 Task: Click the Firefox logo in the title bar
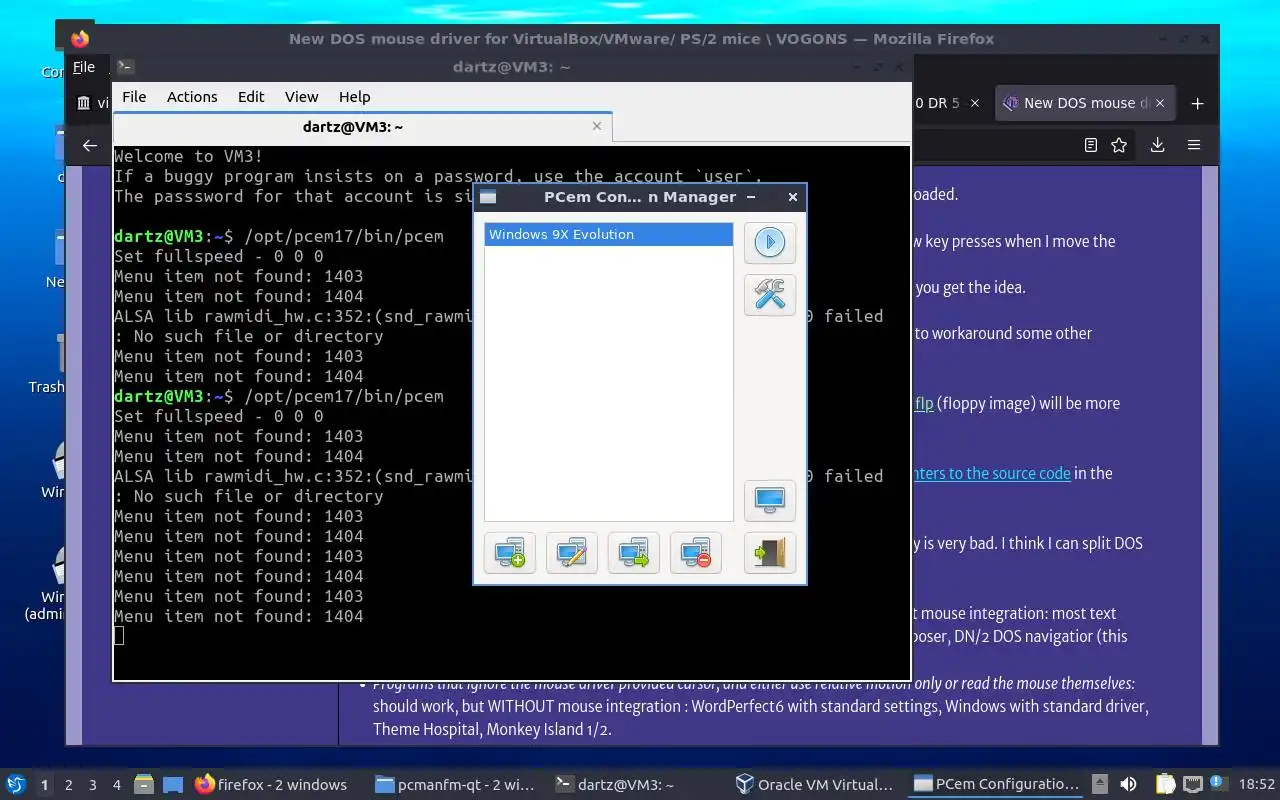coord(80,39)
